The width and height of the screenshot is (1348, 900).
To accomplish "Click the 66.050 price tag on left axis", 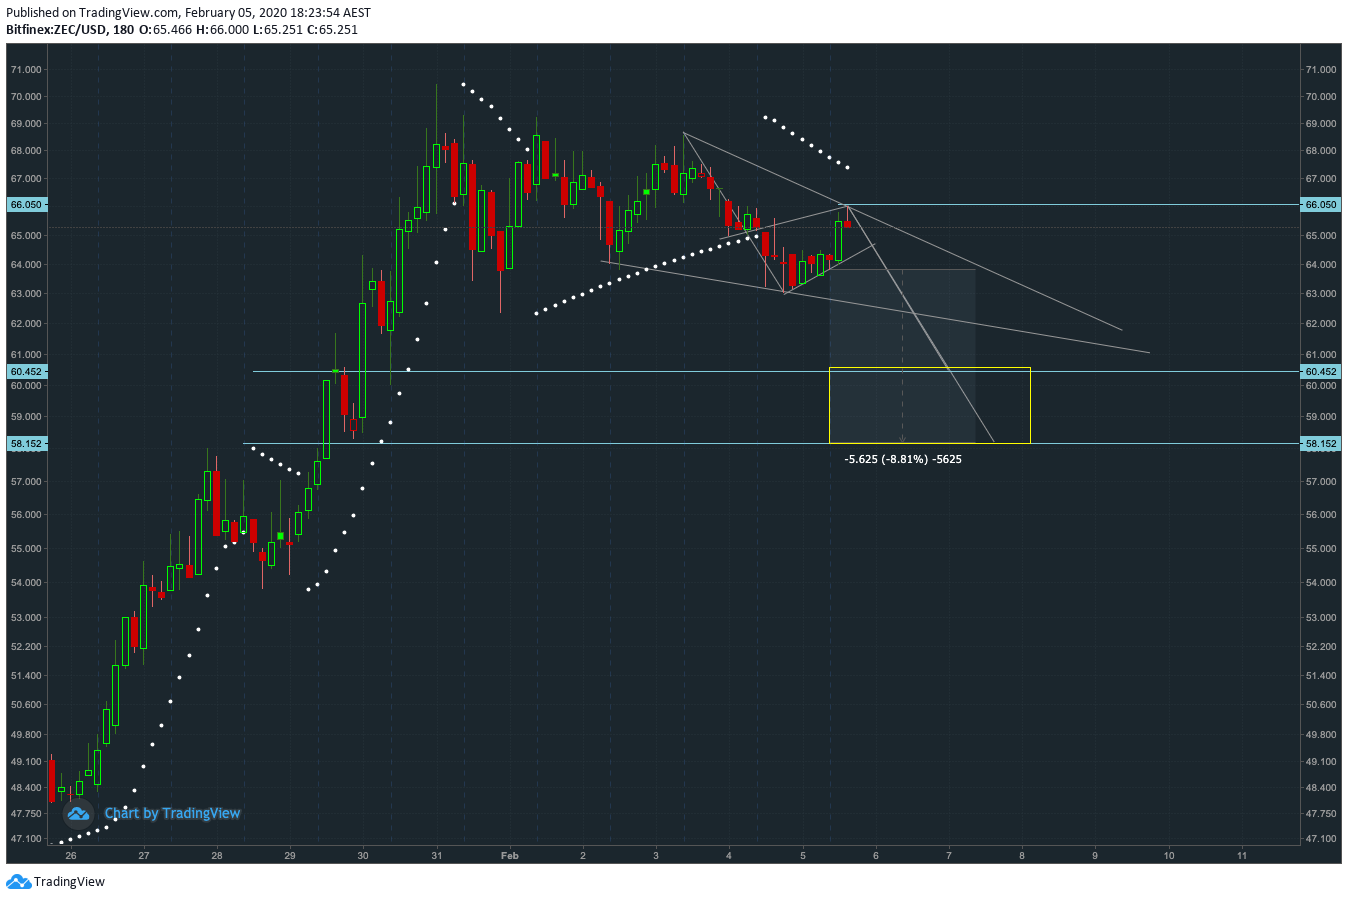I will 27,204.
